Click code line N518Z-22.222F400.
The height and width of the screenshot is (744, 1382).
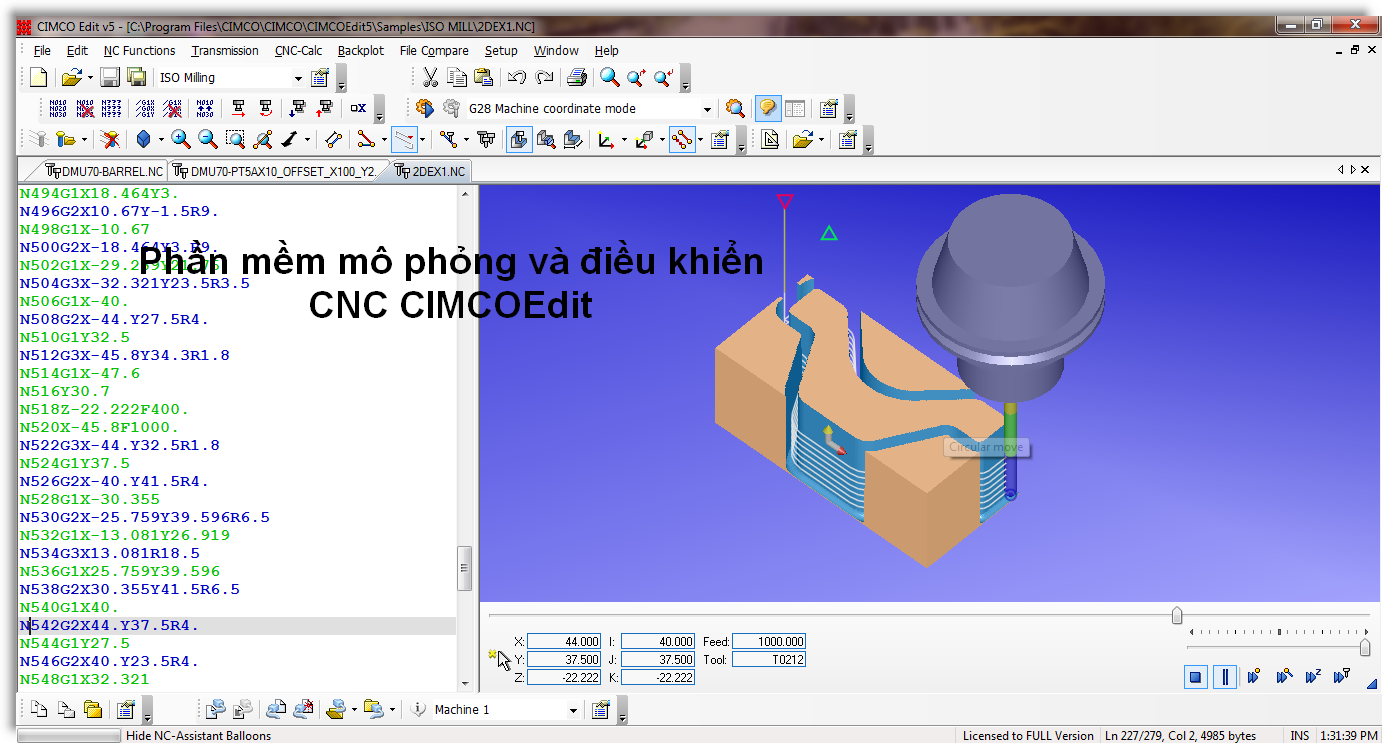coord(105,409)
